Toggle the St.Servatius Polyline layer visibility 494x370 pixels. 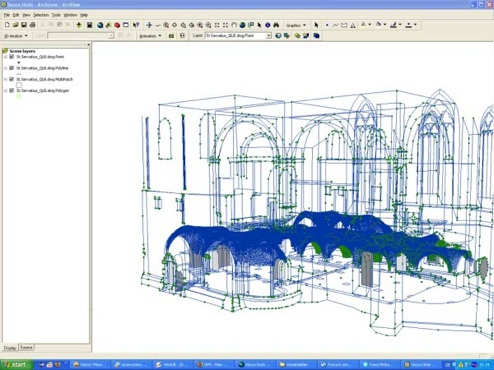pyautogui.click(x=12, y=68)
